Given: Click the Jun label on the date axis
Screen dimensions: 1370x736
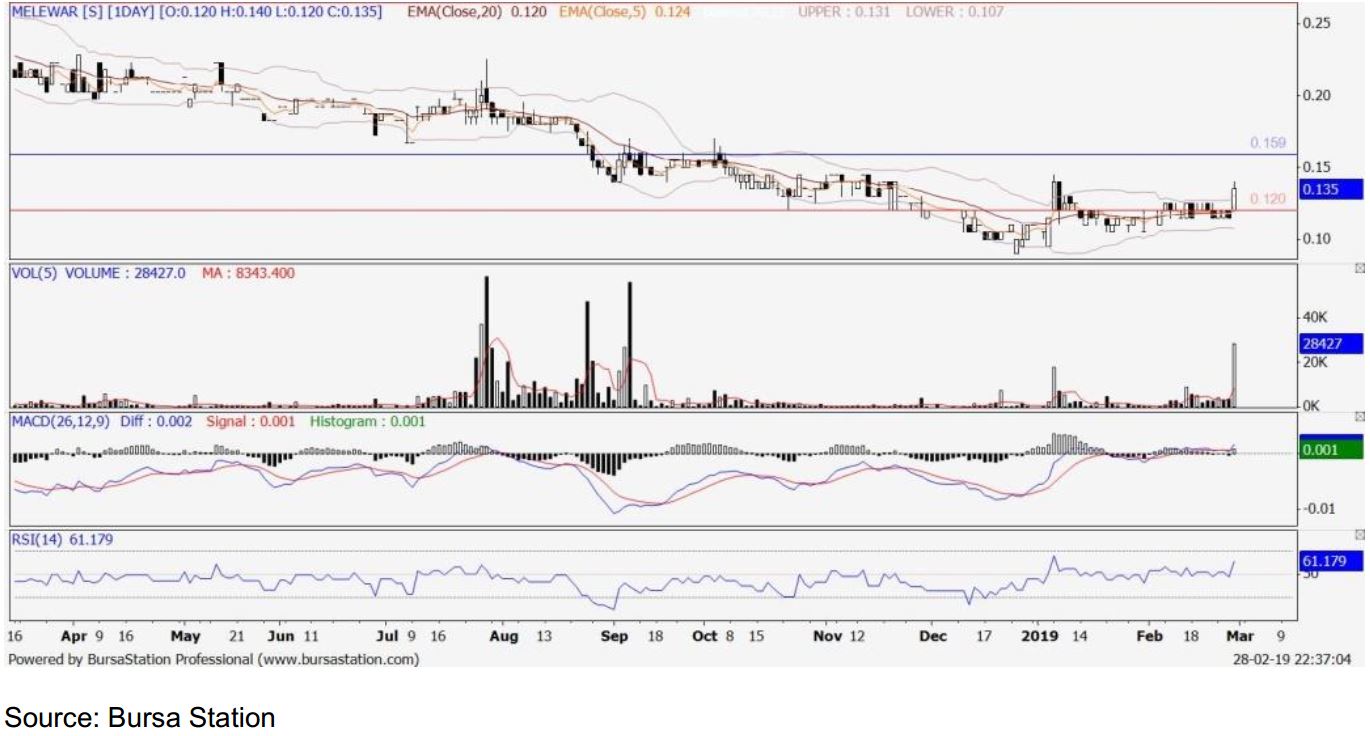Looking at the screenshot, I should [x=283, y=636].
